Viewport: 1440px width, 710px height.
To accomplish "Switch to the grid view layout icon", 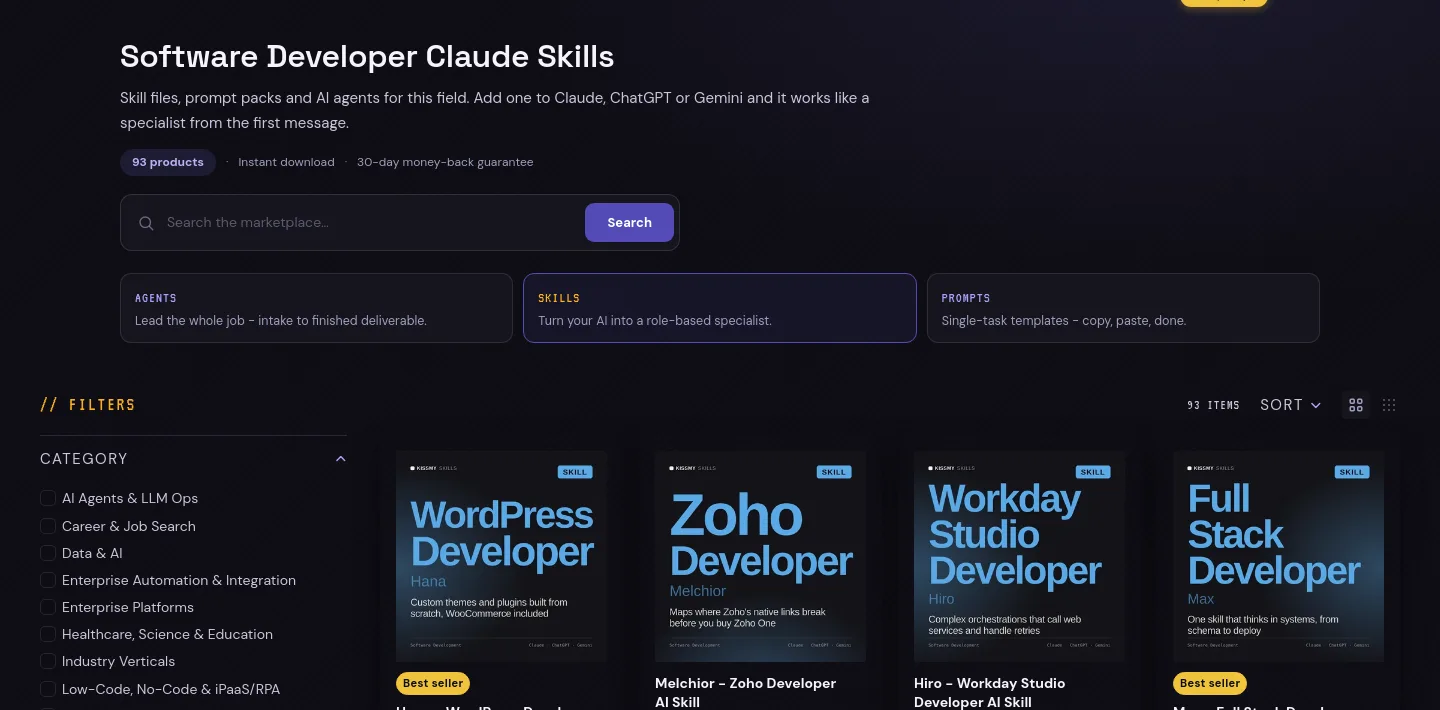I will pos(1356,405).
